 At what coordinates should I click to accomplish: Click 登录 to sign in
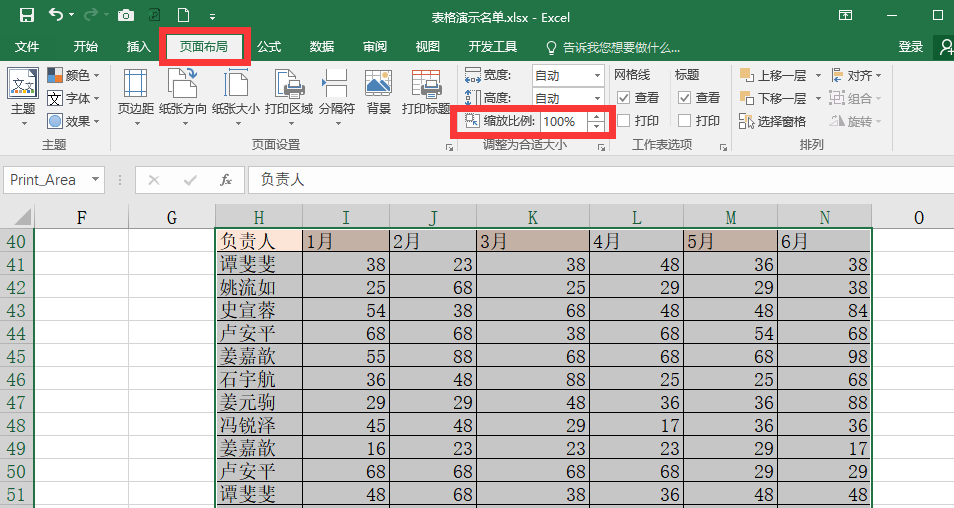(911, 47)
